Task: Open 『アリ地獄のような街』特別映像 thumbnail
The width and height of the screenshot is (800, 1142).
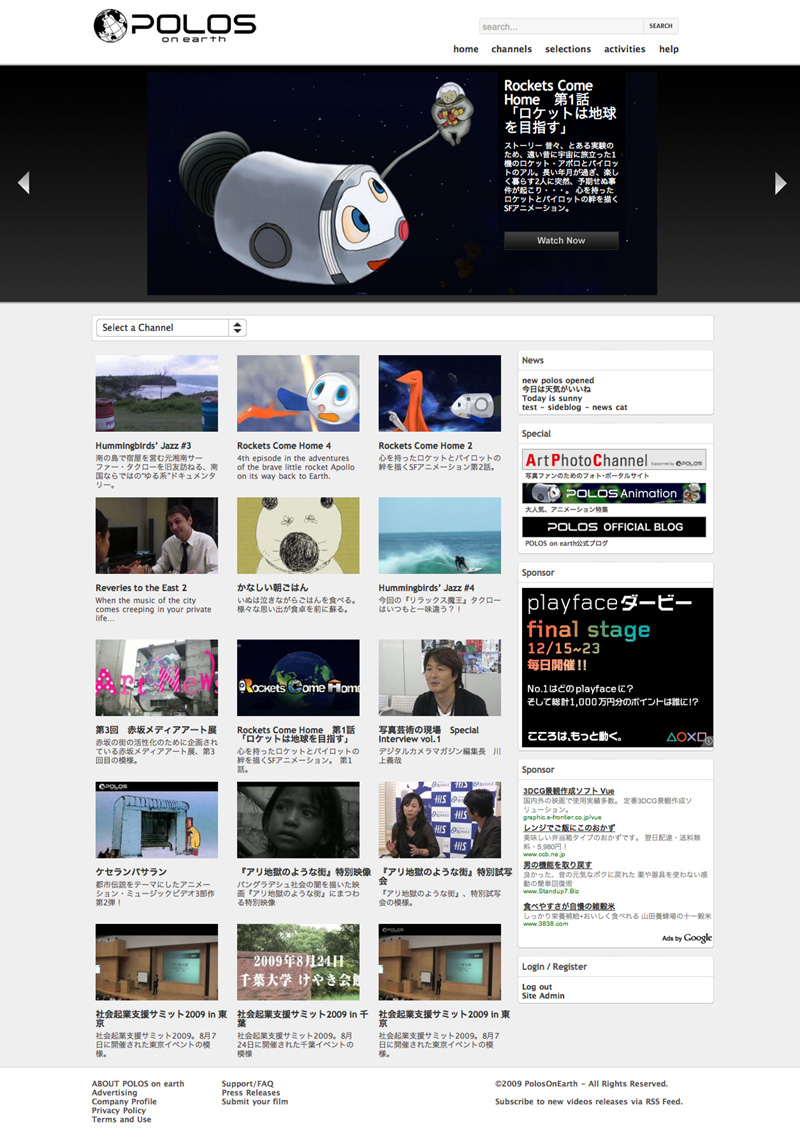Action: (298, 819)
